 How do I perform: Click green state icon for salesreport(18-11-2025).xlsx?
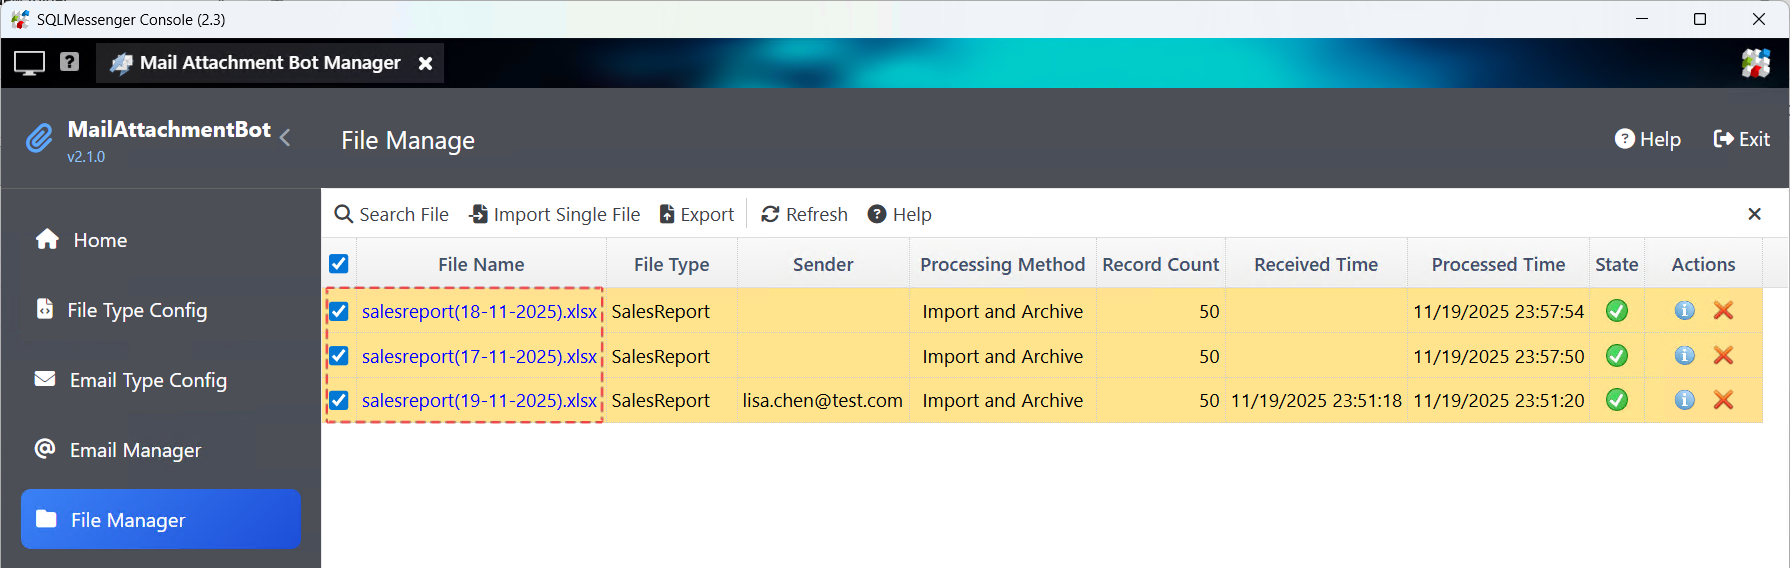click(x=1617, y=311)
